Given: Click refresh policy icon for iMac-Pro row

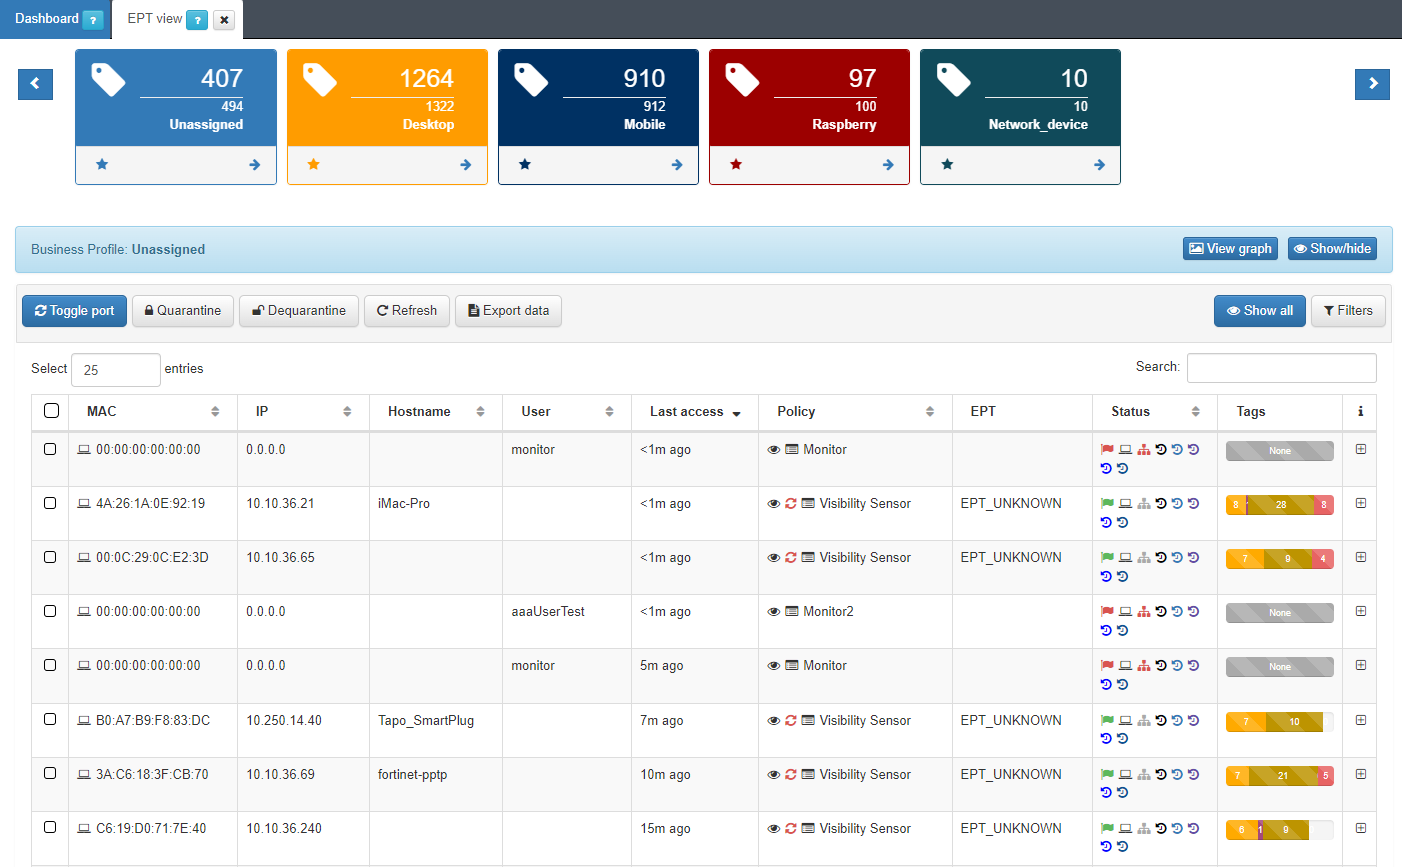Looking at the screenshot, I should (791, 504).
